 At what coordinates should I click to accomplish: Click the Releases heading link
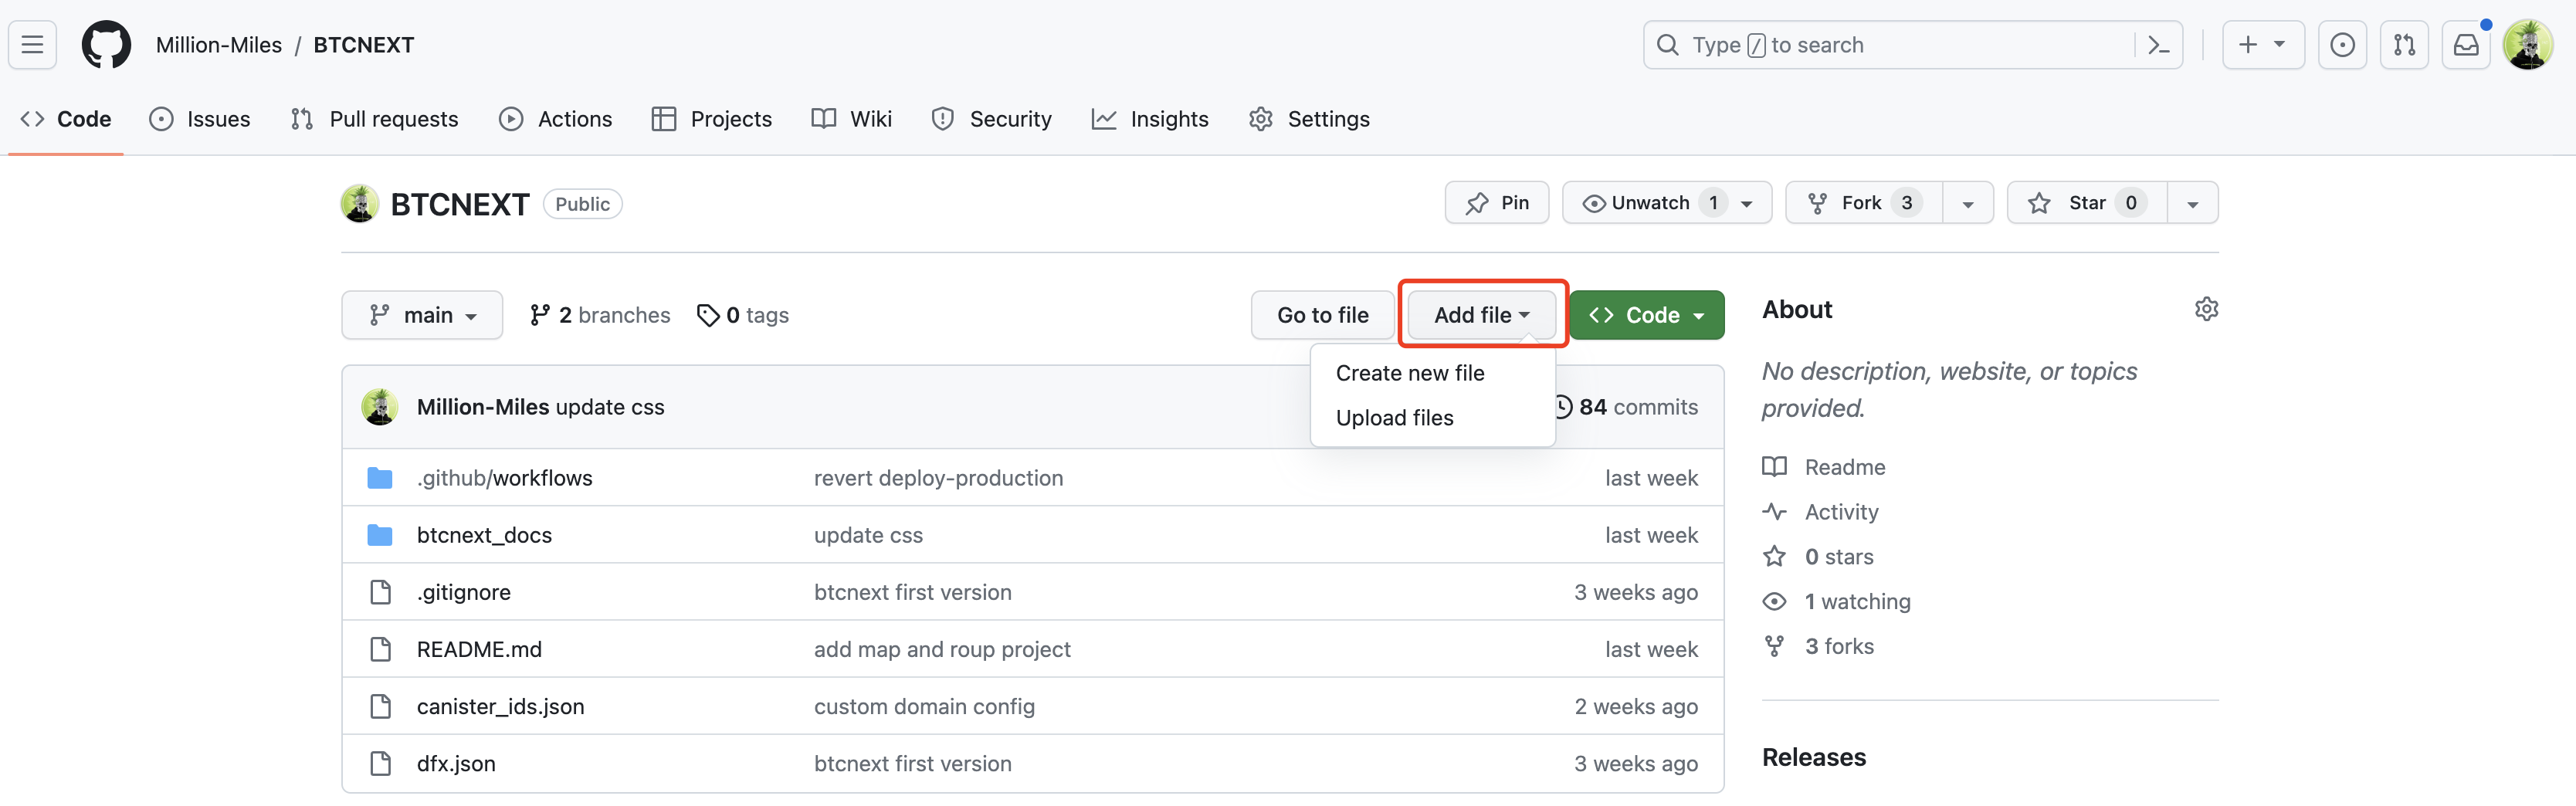coord(1814,757)
